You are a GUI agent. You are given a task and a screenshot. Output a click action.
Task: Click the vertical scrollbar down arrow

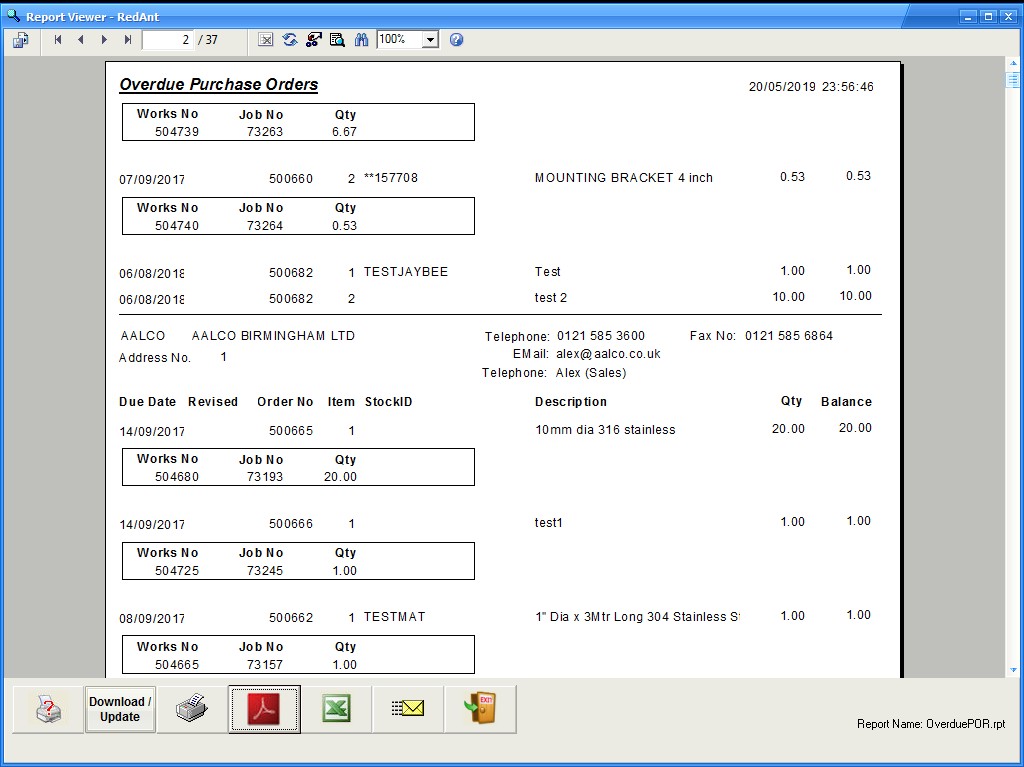pyautogui.click(x=1013, y=669)
